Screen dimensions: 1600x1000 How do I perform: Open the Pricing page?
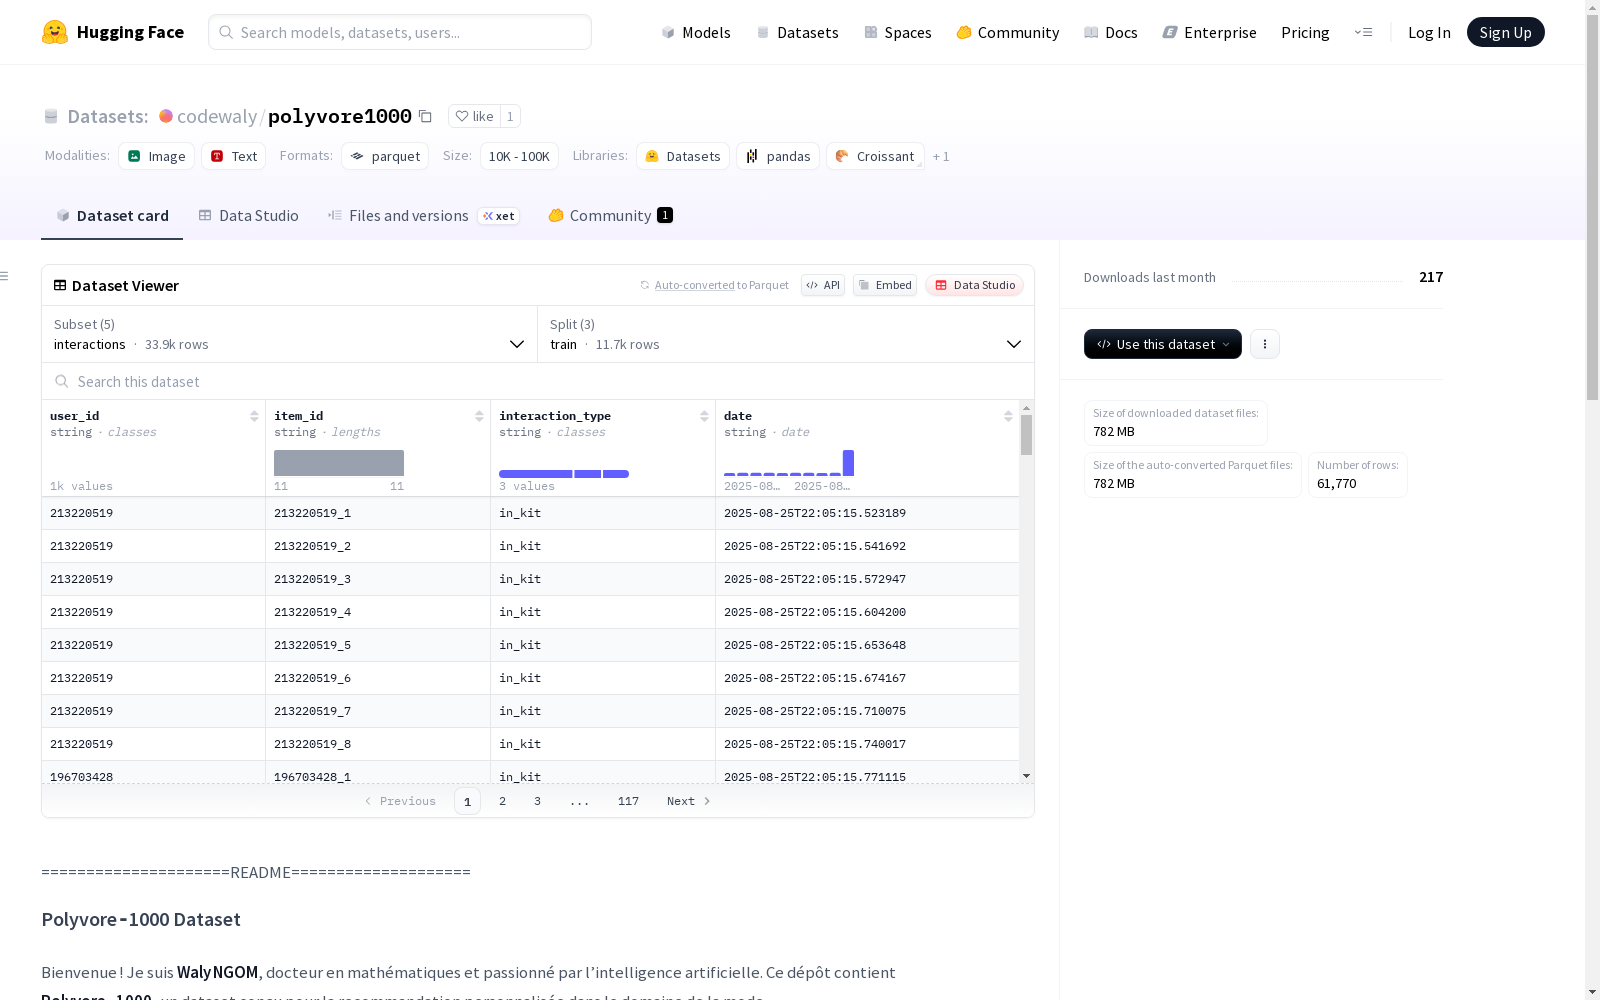(1305, 32)
